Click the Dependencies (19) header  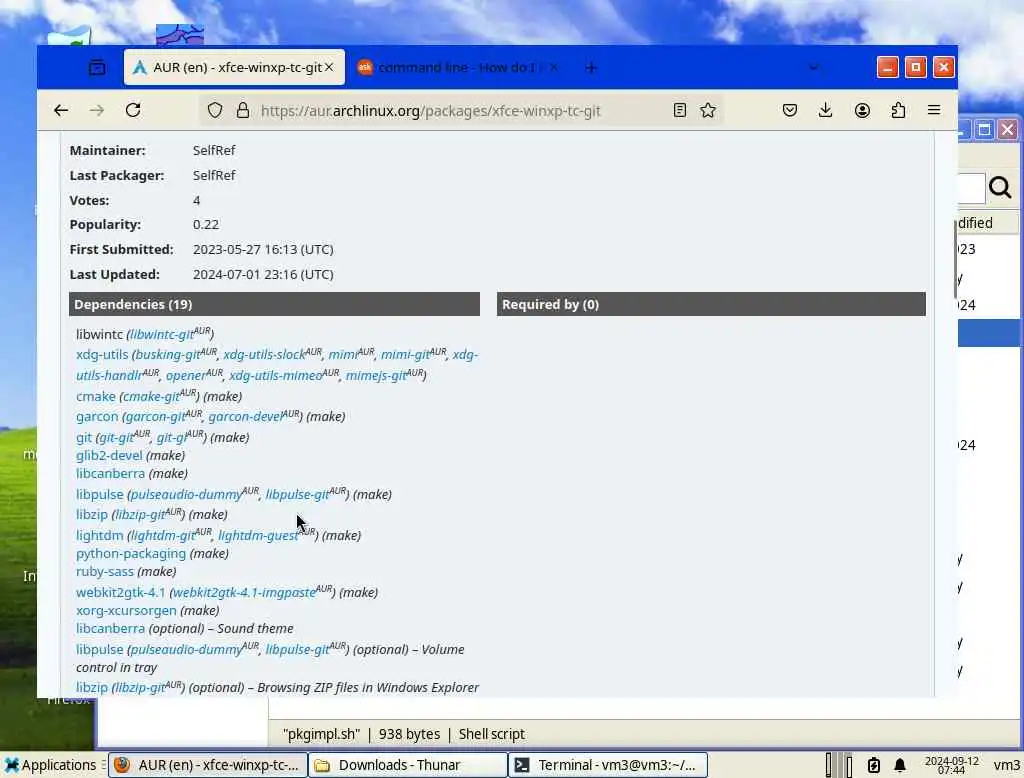(274, 304)
